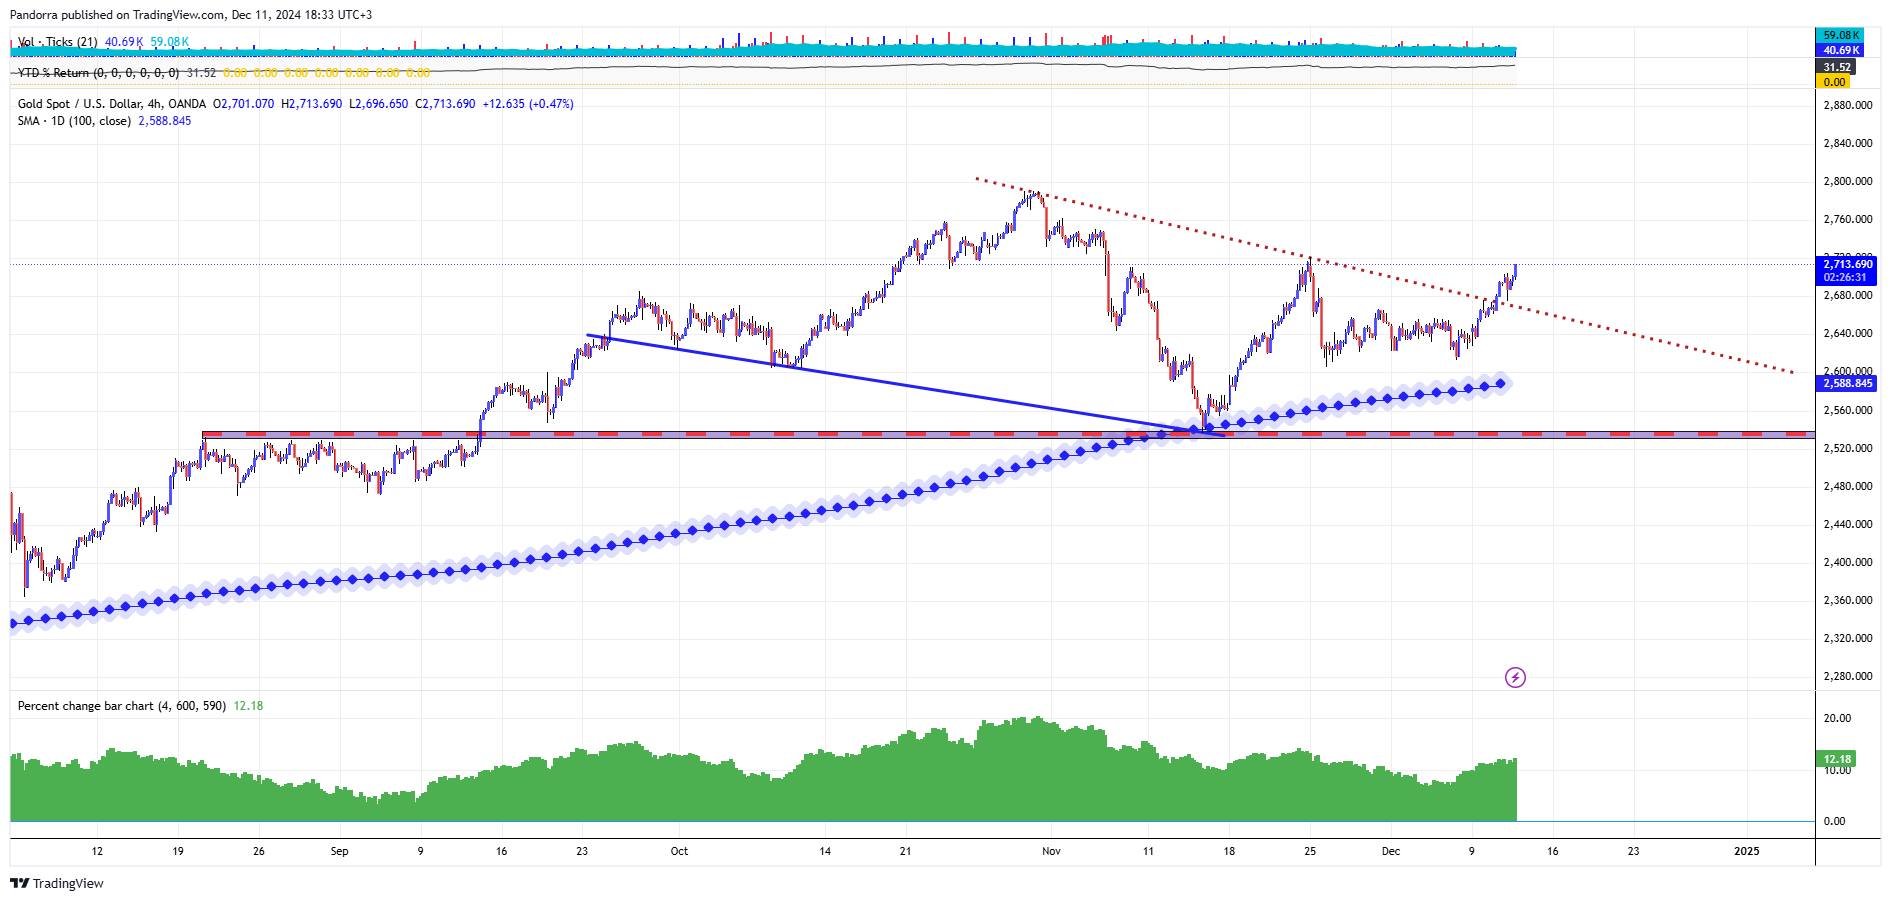Click the "Dec" label on the time axis
Image resolution: width=1891 pixels, height=901 pixels.
point(1391,851)
